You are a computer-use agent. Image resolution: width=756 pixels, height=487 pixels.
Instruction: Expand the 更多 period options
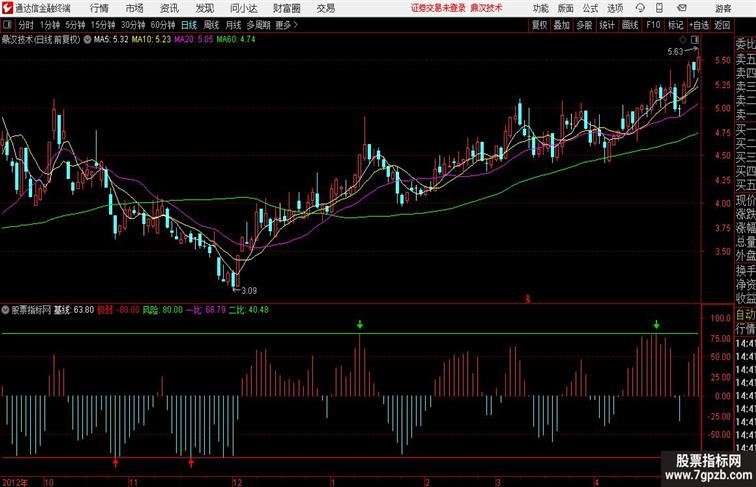pyautogui.click(x=286, y=25)
